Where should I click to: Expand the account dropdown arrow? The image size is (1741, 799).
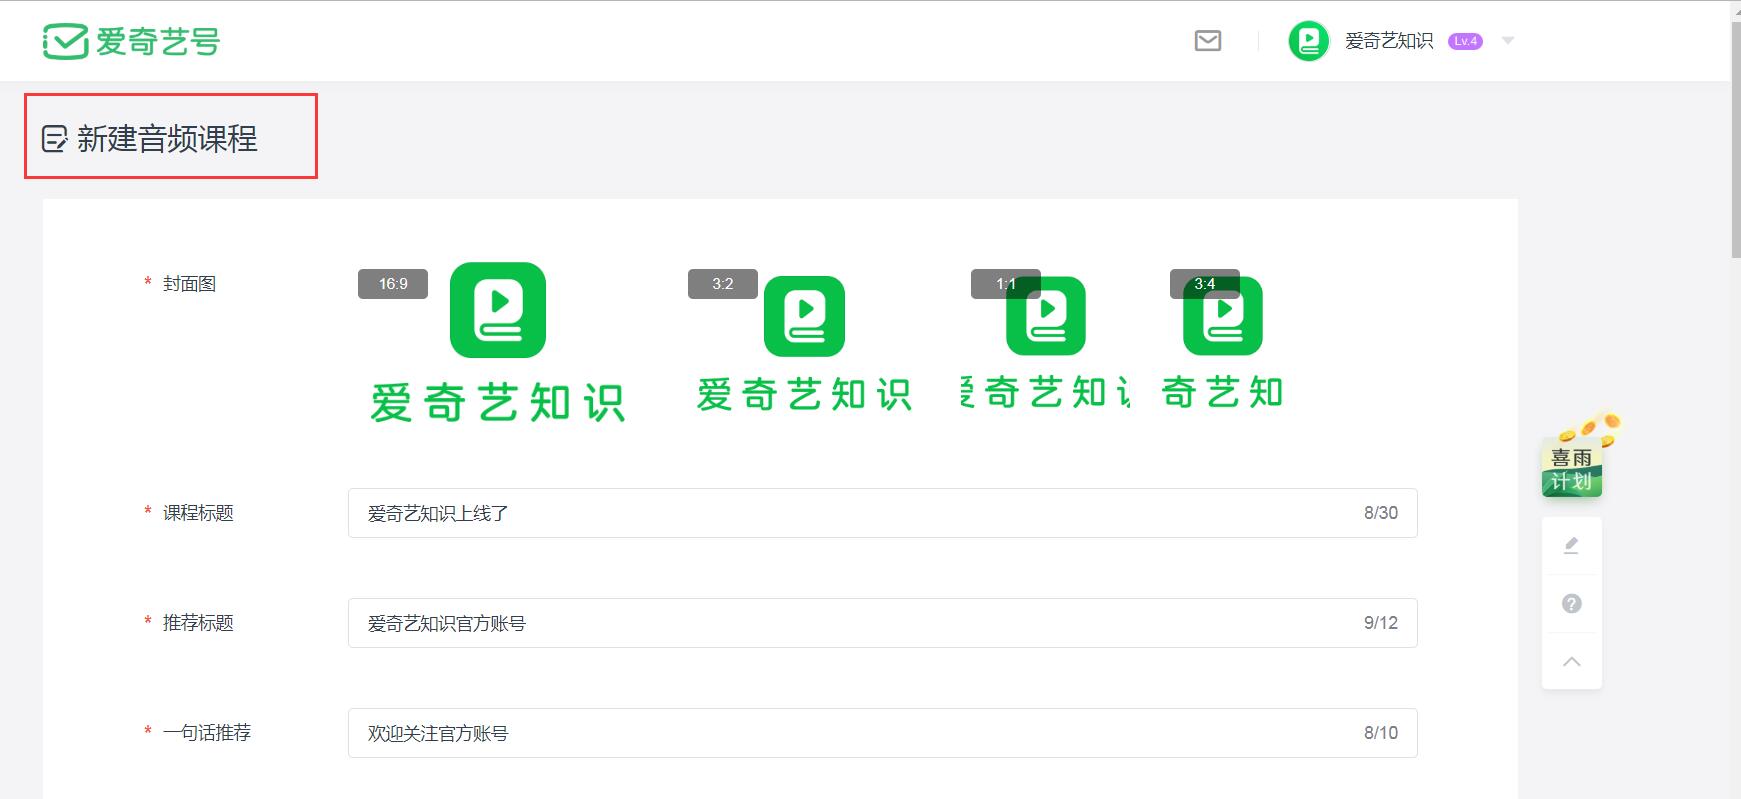coord(1508,41)
